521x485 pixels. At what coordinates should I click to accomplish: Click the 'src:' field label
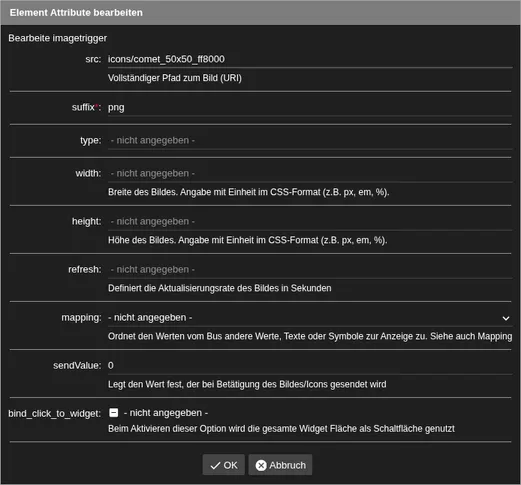pyautogui.click(x=93, y=59)
